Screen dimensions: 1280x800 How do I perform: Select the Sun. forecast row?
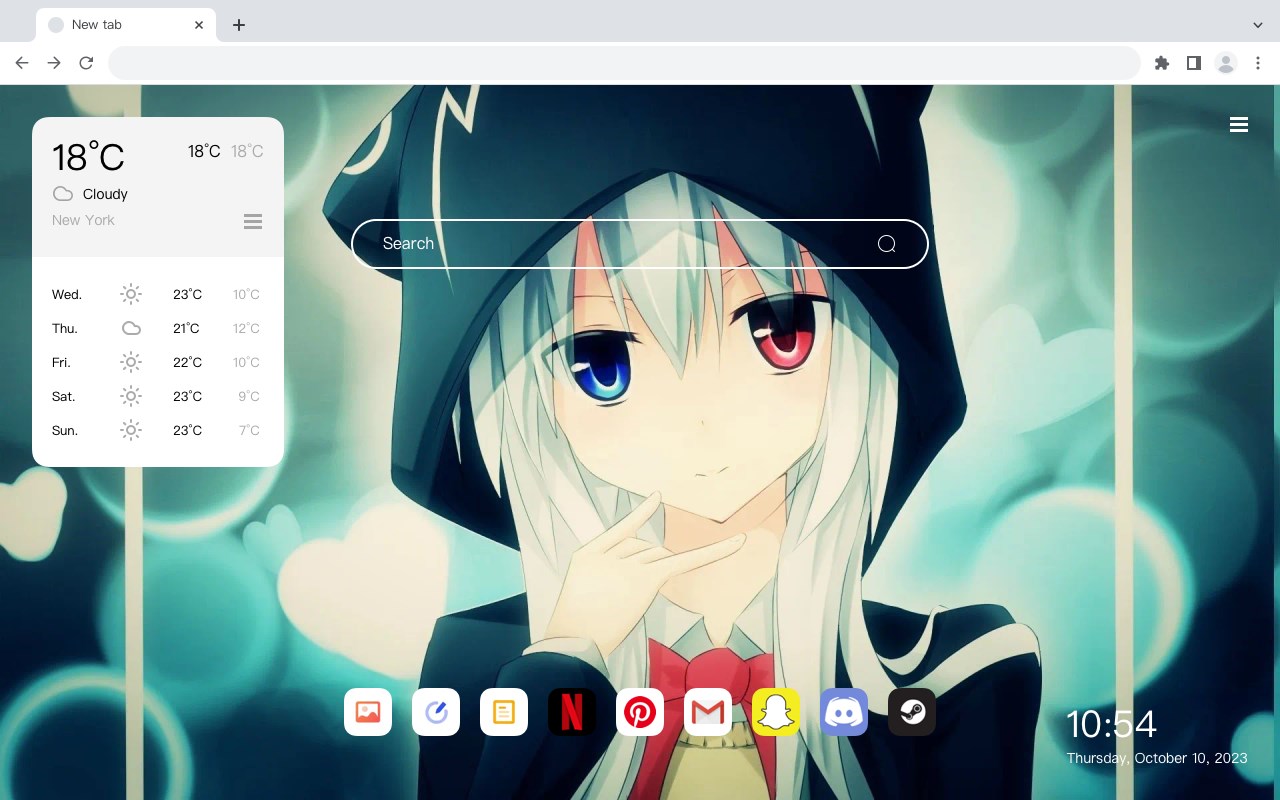pos(158,430)
